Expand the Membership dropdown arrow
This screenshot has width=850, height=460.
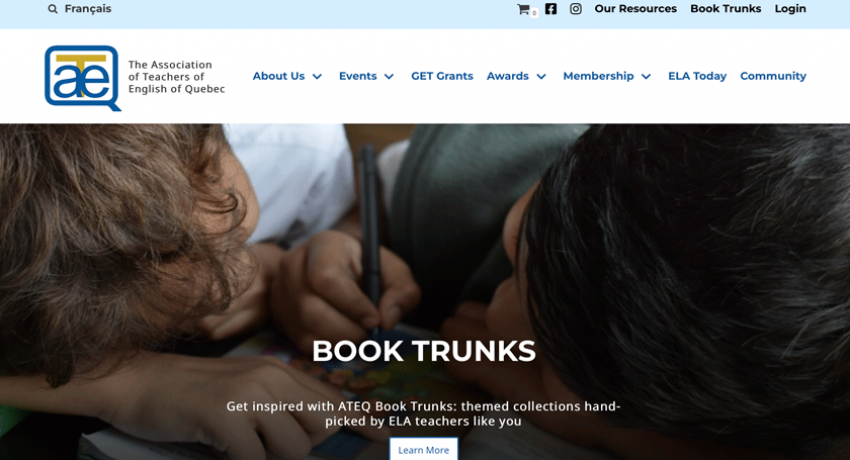coord(646,76)
